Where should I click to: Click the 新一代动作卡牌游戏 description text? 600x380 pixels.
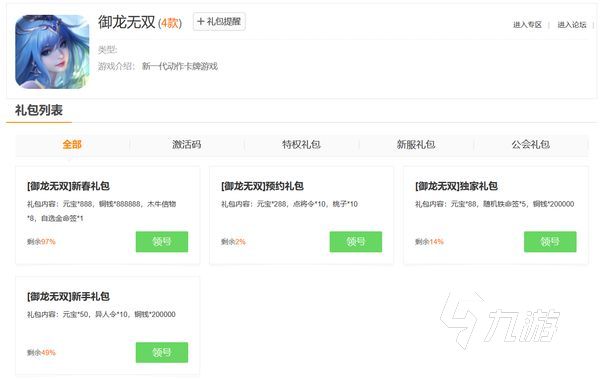tap(180, 66)
